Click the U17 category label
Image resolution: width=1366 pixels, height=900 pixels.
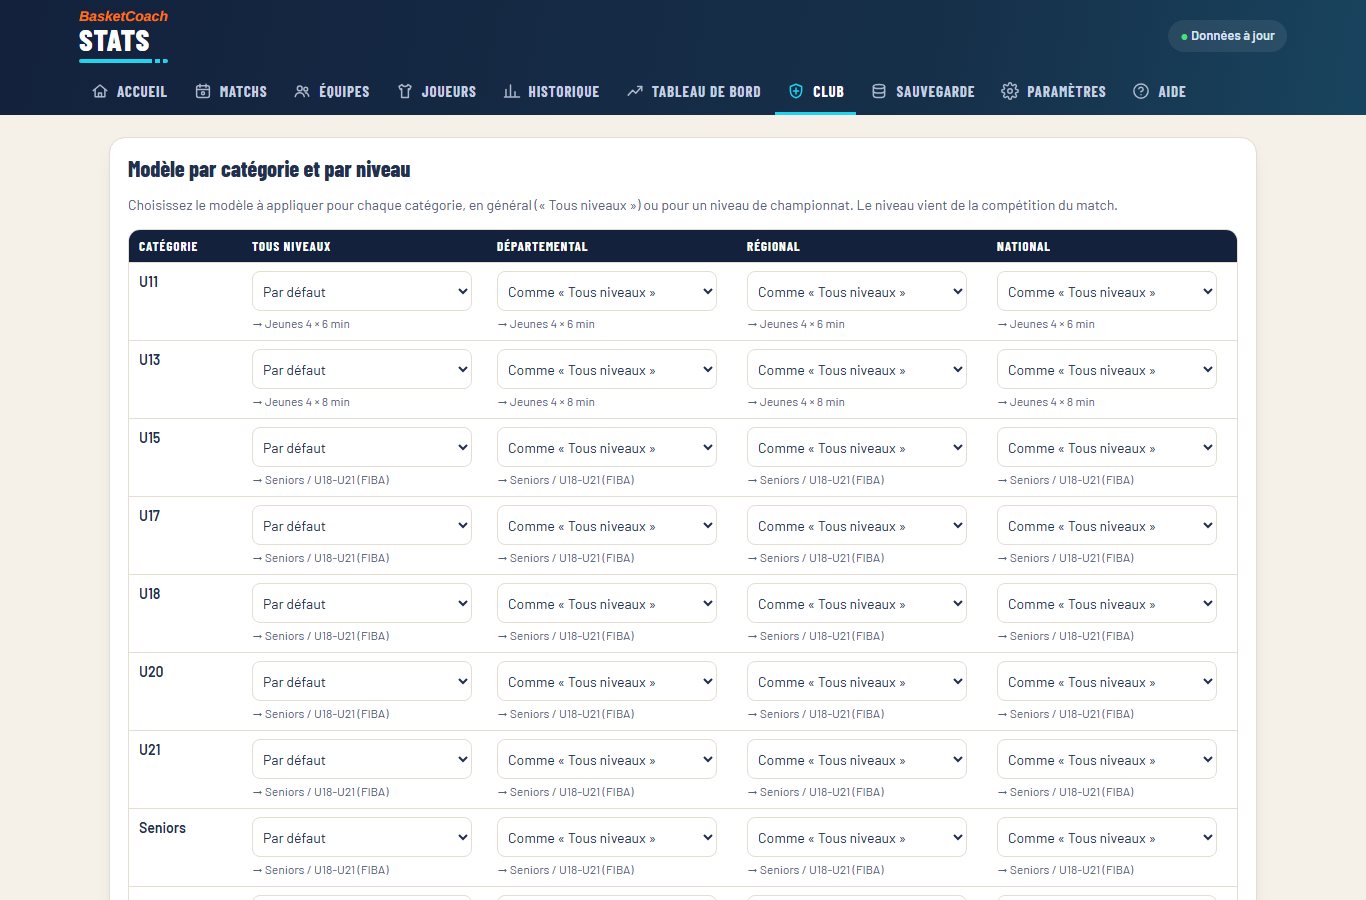tap(150, 516)
